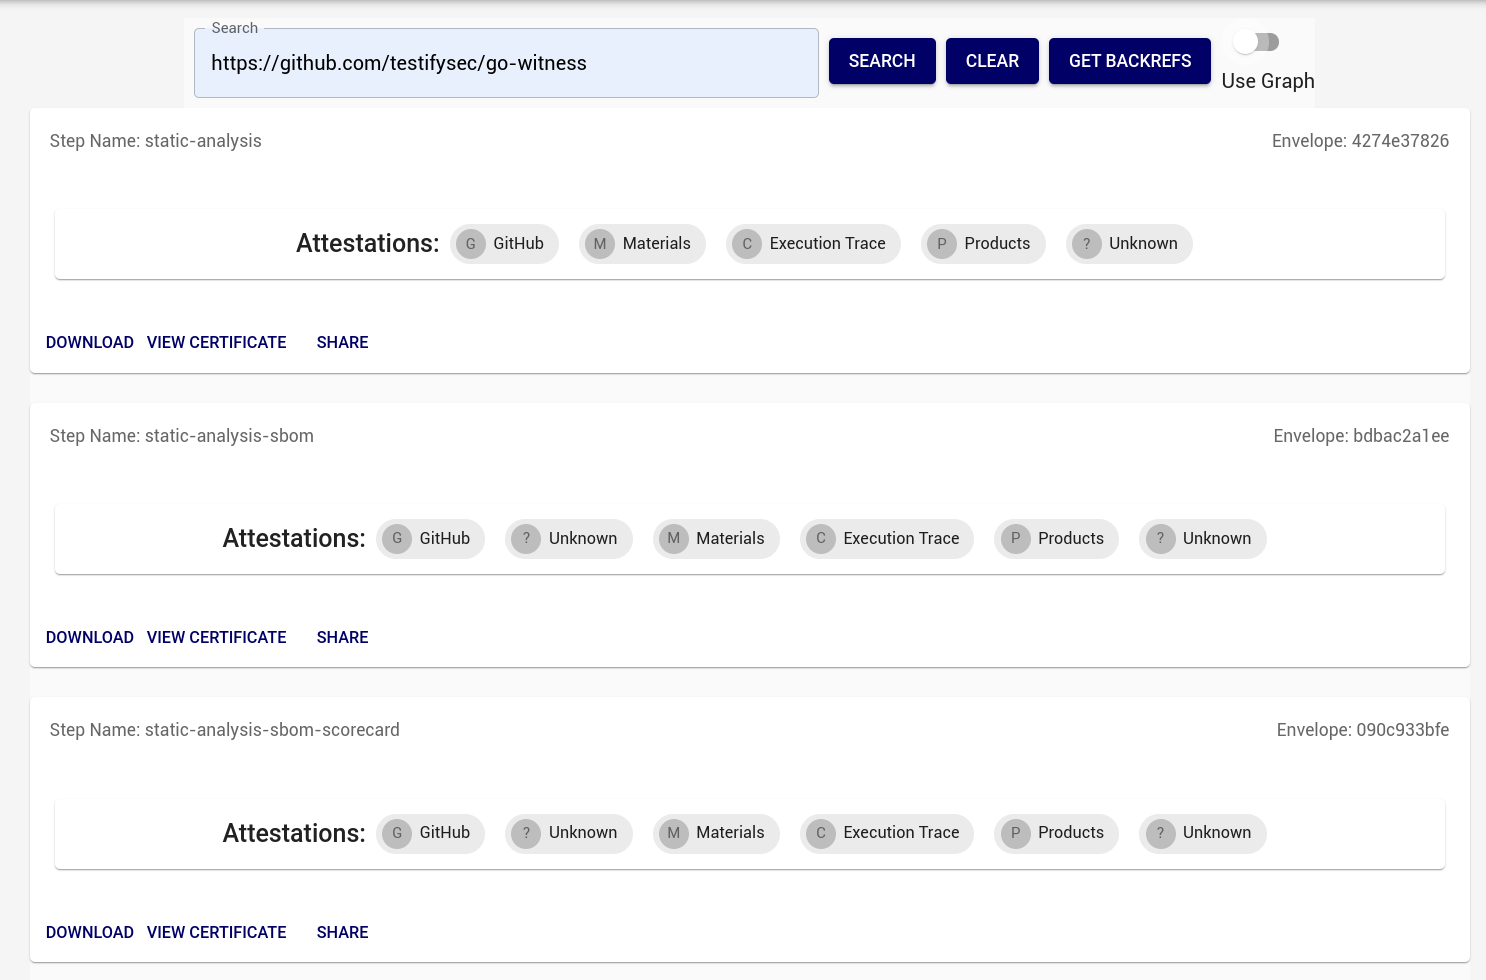
Task: Click 'Step Name: static-analysis-sbom-scorecard' text
Action: pyautogui.click(x=225, y=730)
